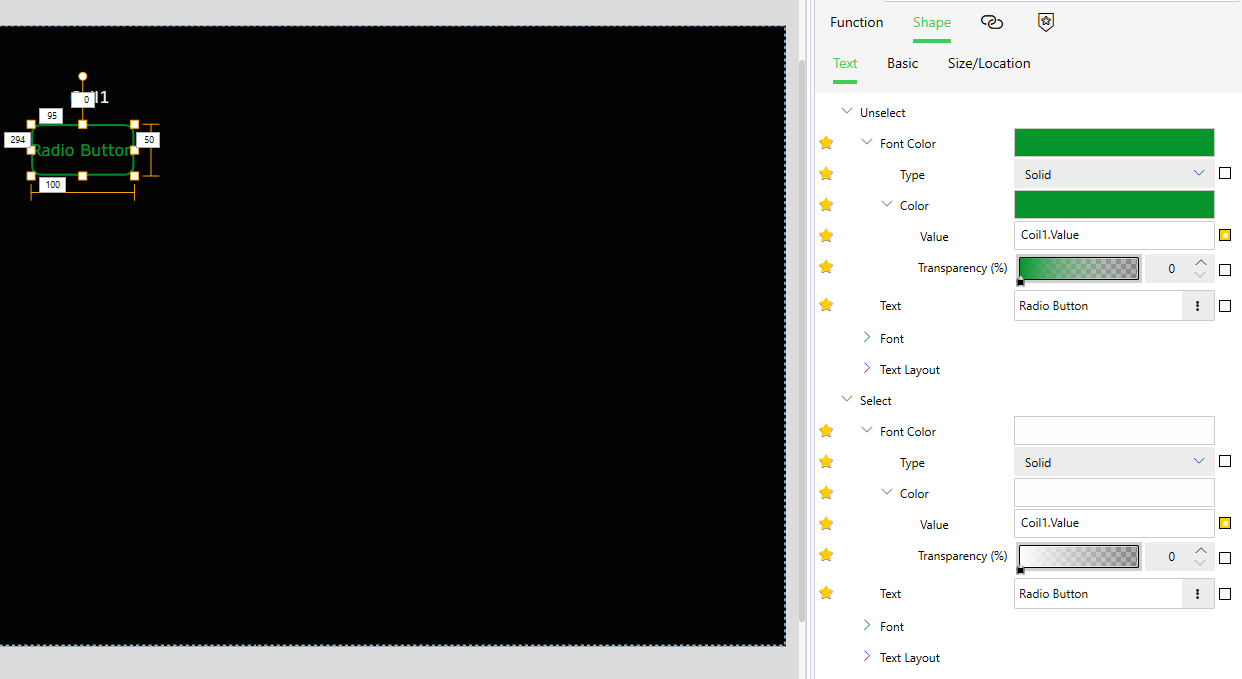Toggle the Unselect Type binding checkbox
Screen dimensions: 1242x679
(x=1225, y=174)
